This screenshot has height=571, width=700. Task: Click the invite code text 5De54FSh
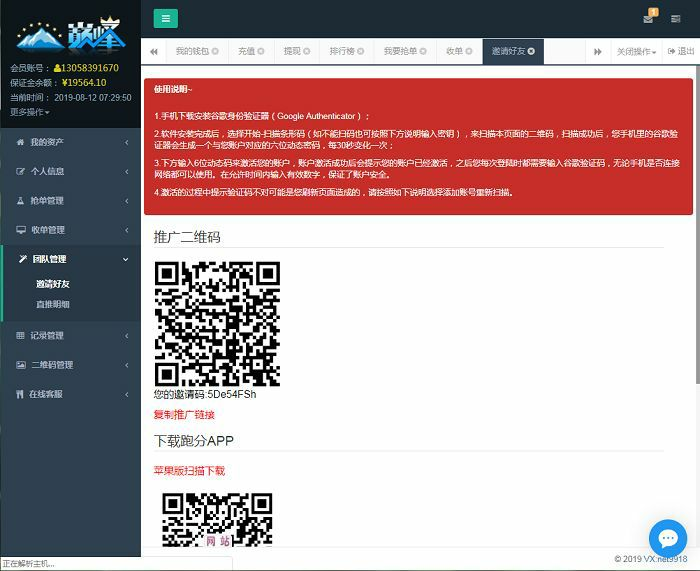[232, 395]
